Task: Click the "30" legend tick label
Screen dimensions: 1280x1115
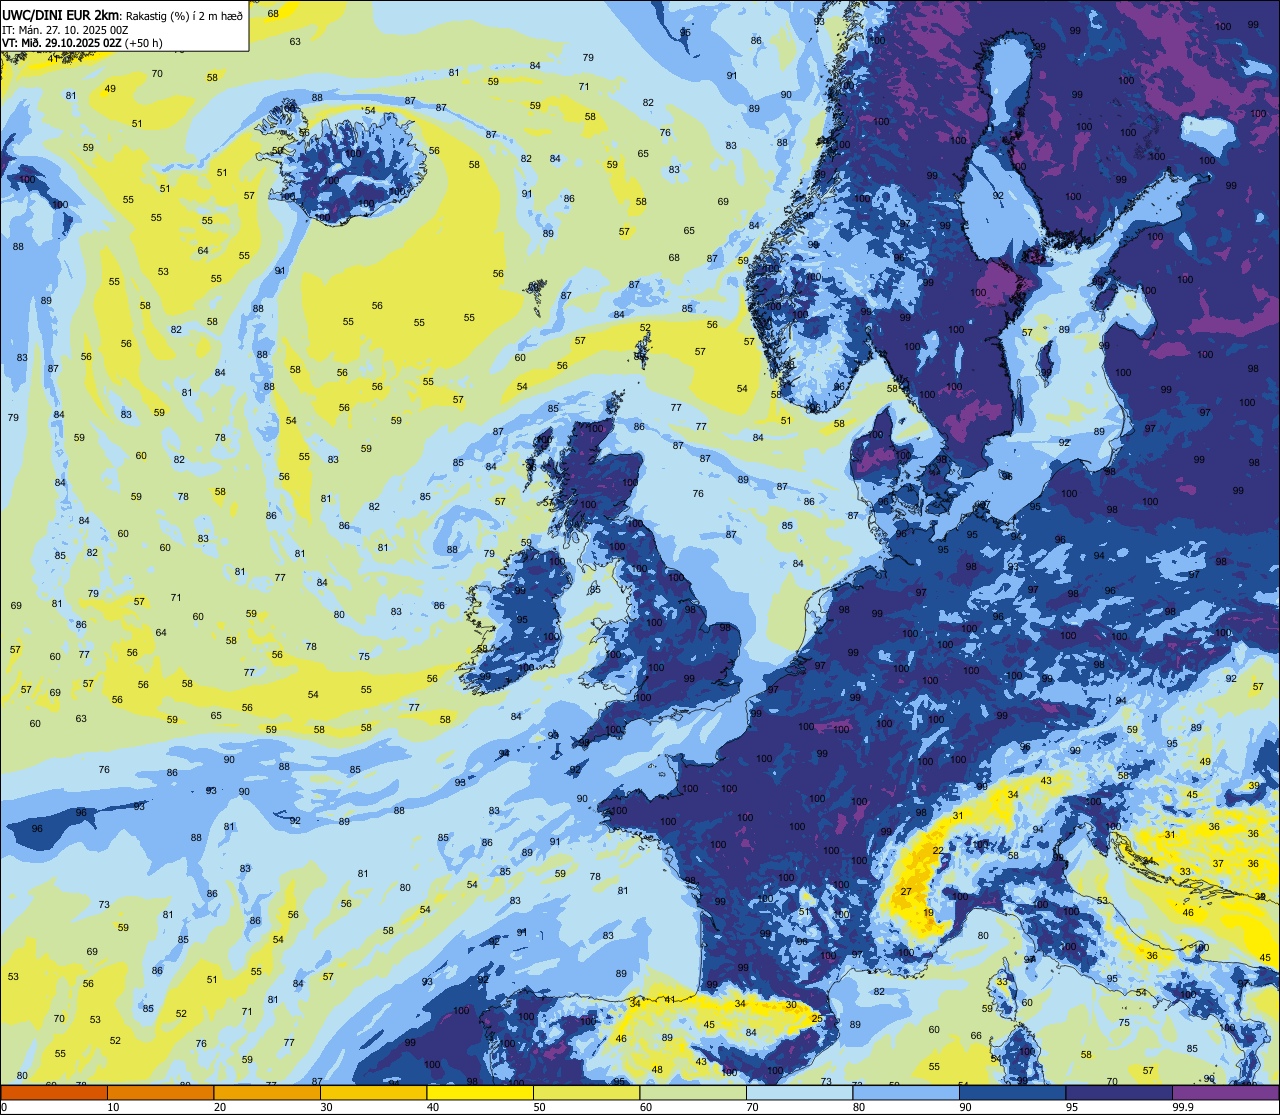Action: coord(326,1107)
